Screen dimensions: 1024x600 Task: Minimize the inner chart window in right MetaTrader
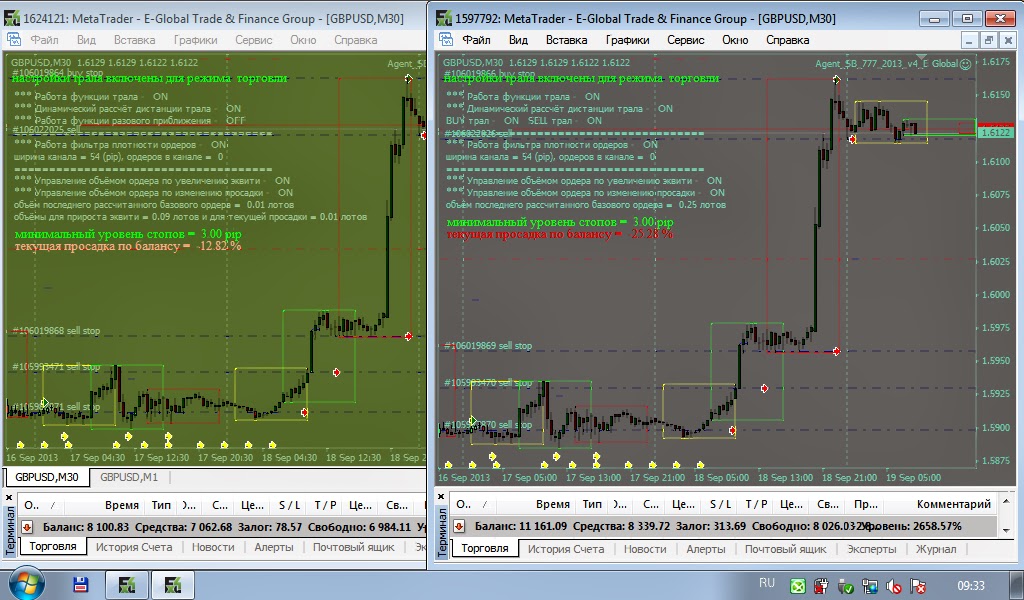coord(969,40)
